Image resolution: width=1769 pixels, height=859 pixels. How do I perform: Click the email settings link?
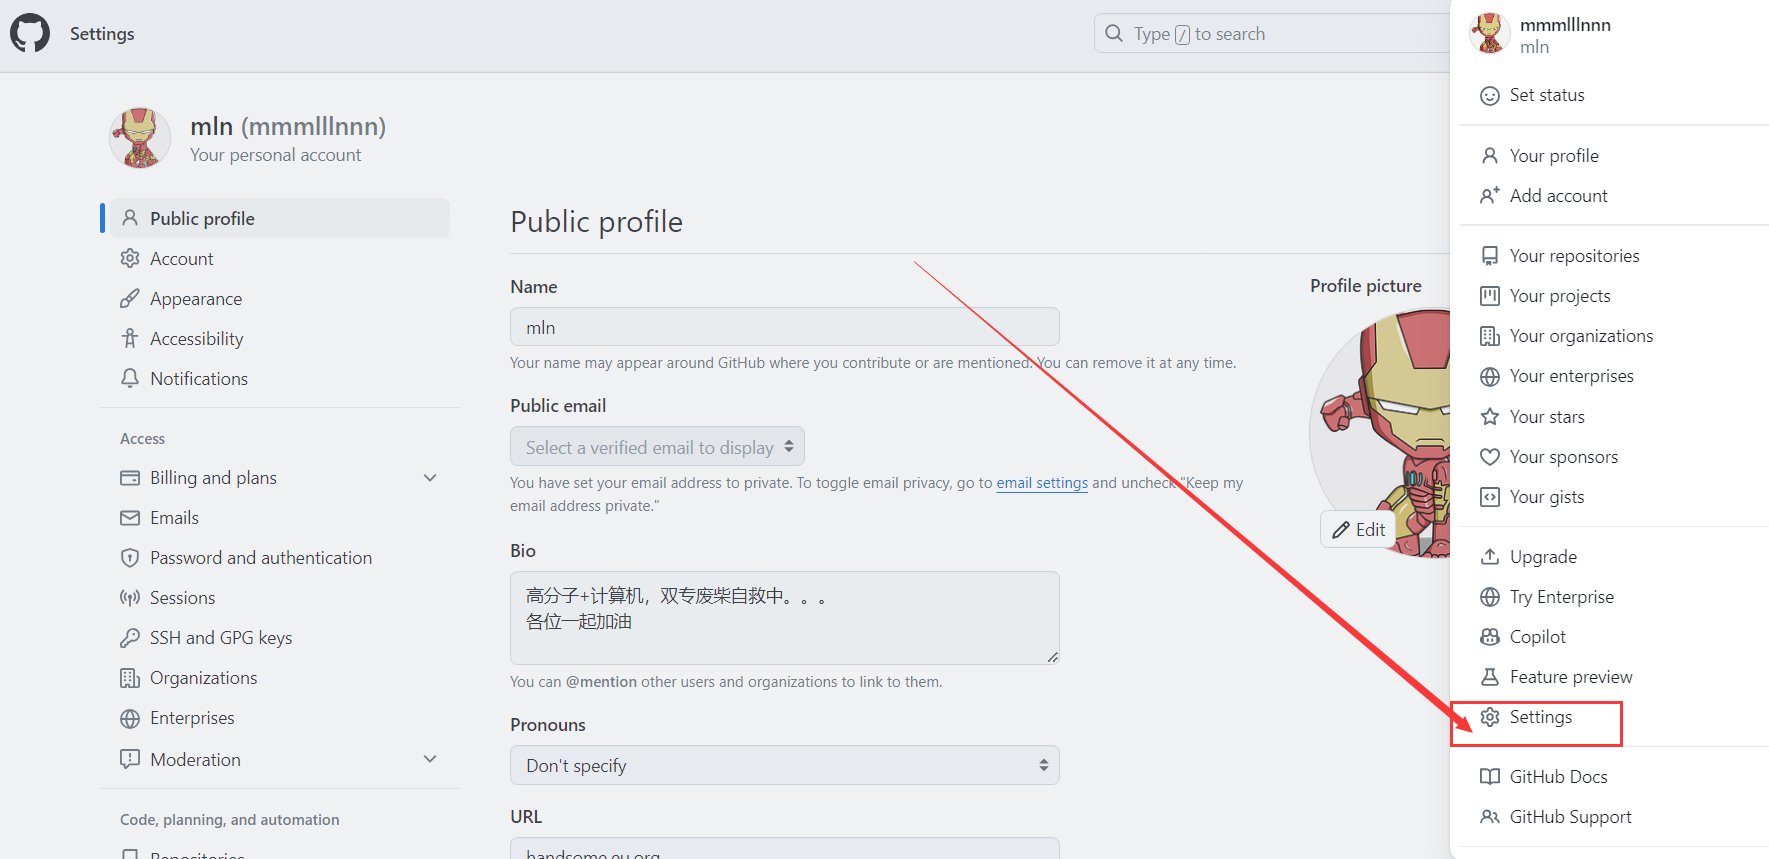tap(1042, 483)
